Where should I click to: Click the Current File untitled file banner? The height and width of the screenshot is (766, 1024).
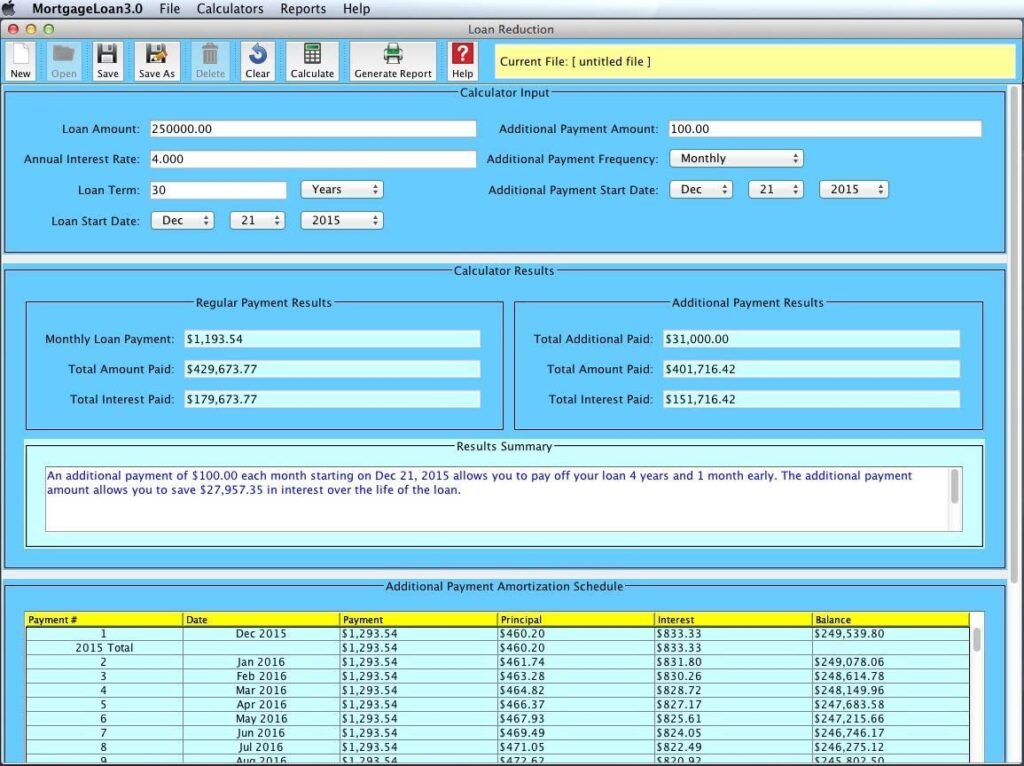[x=755, y=61]
